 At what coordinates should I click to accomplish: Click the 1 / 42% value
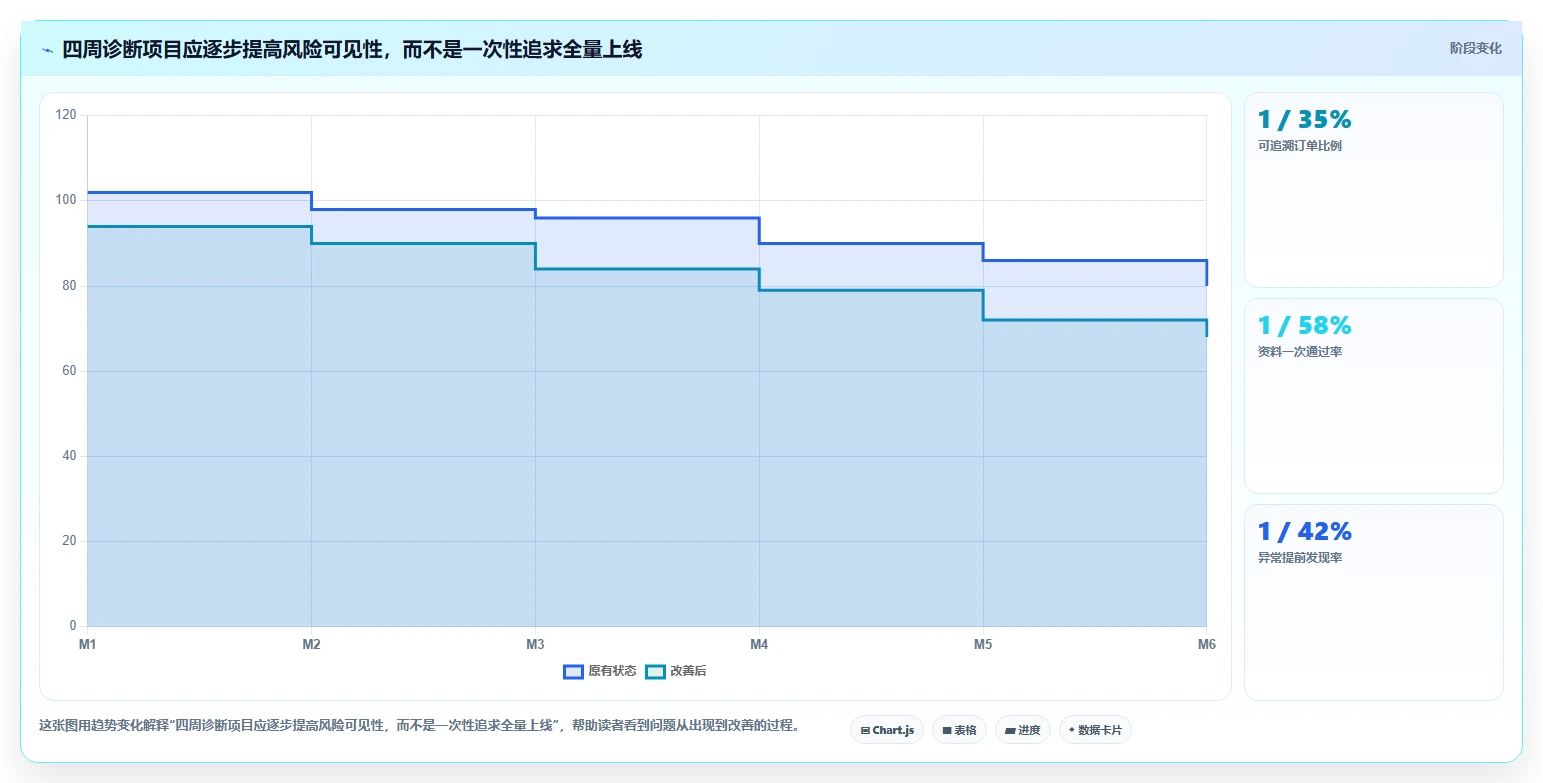(1304, 532)
